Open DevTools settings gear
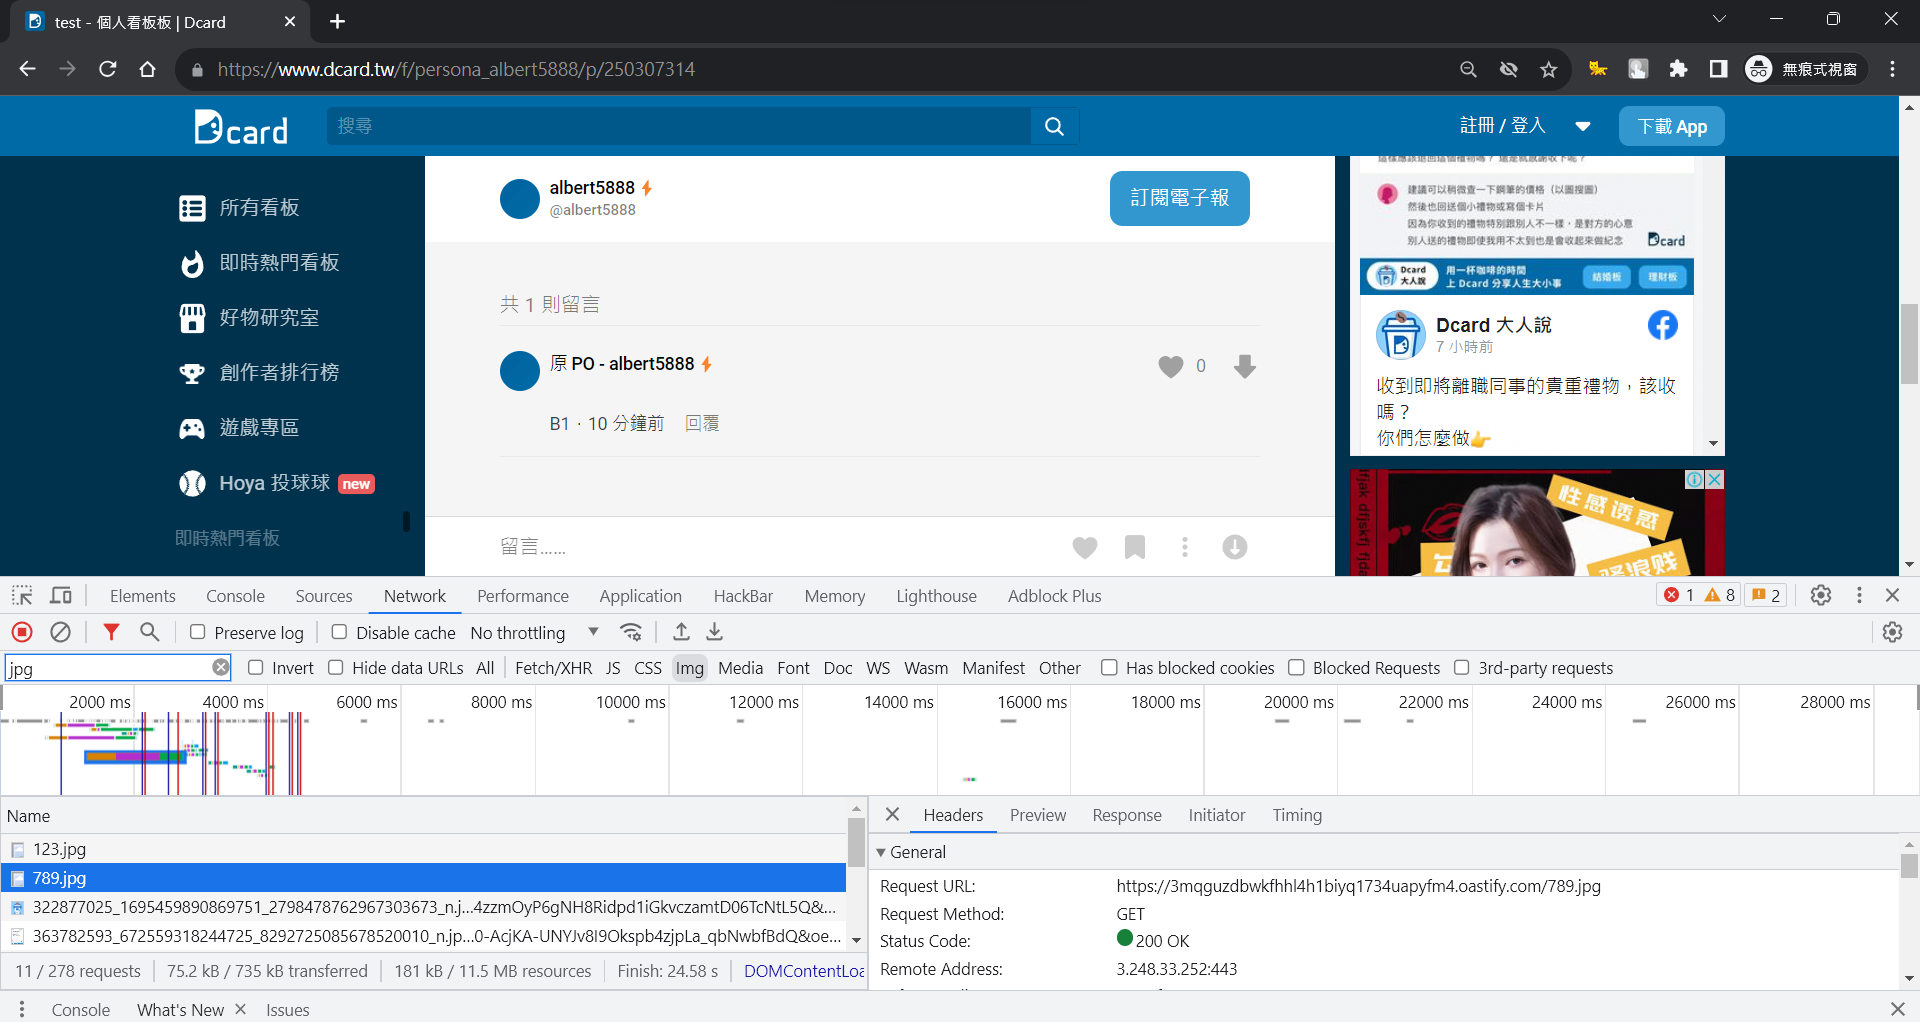Image resolution: width=1920 pixels, height=1022 pixels. point(1821,595)
